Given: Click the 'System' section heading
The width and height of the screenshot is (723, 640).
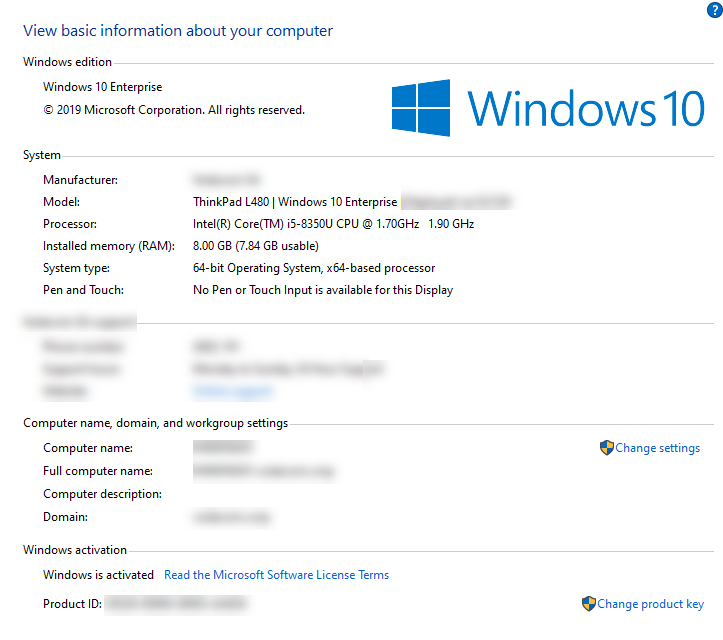Looking at the screenshot, I should coord(42,155).
